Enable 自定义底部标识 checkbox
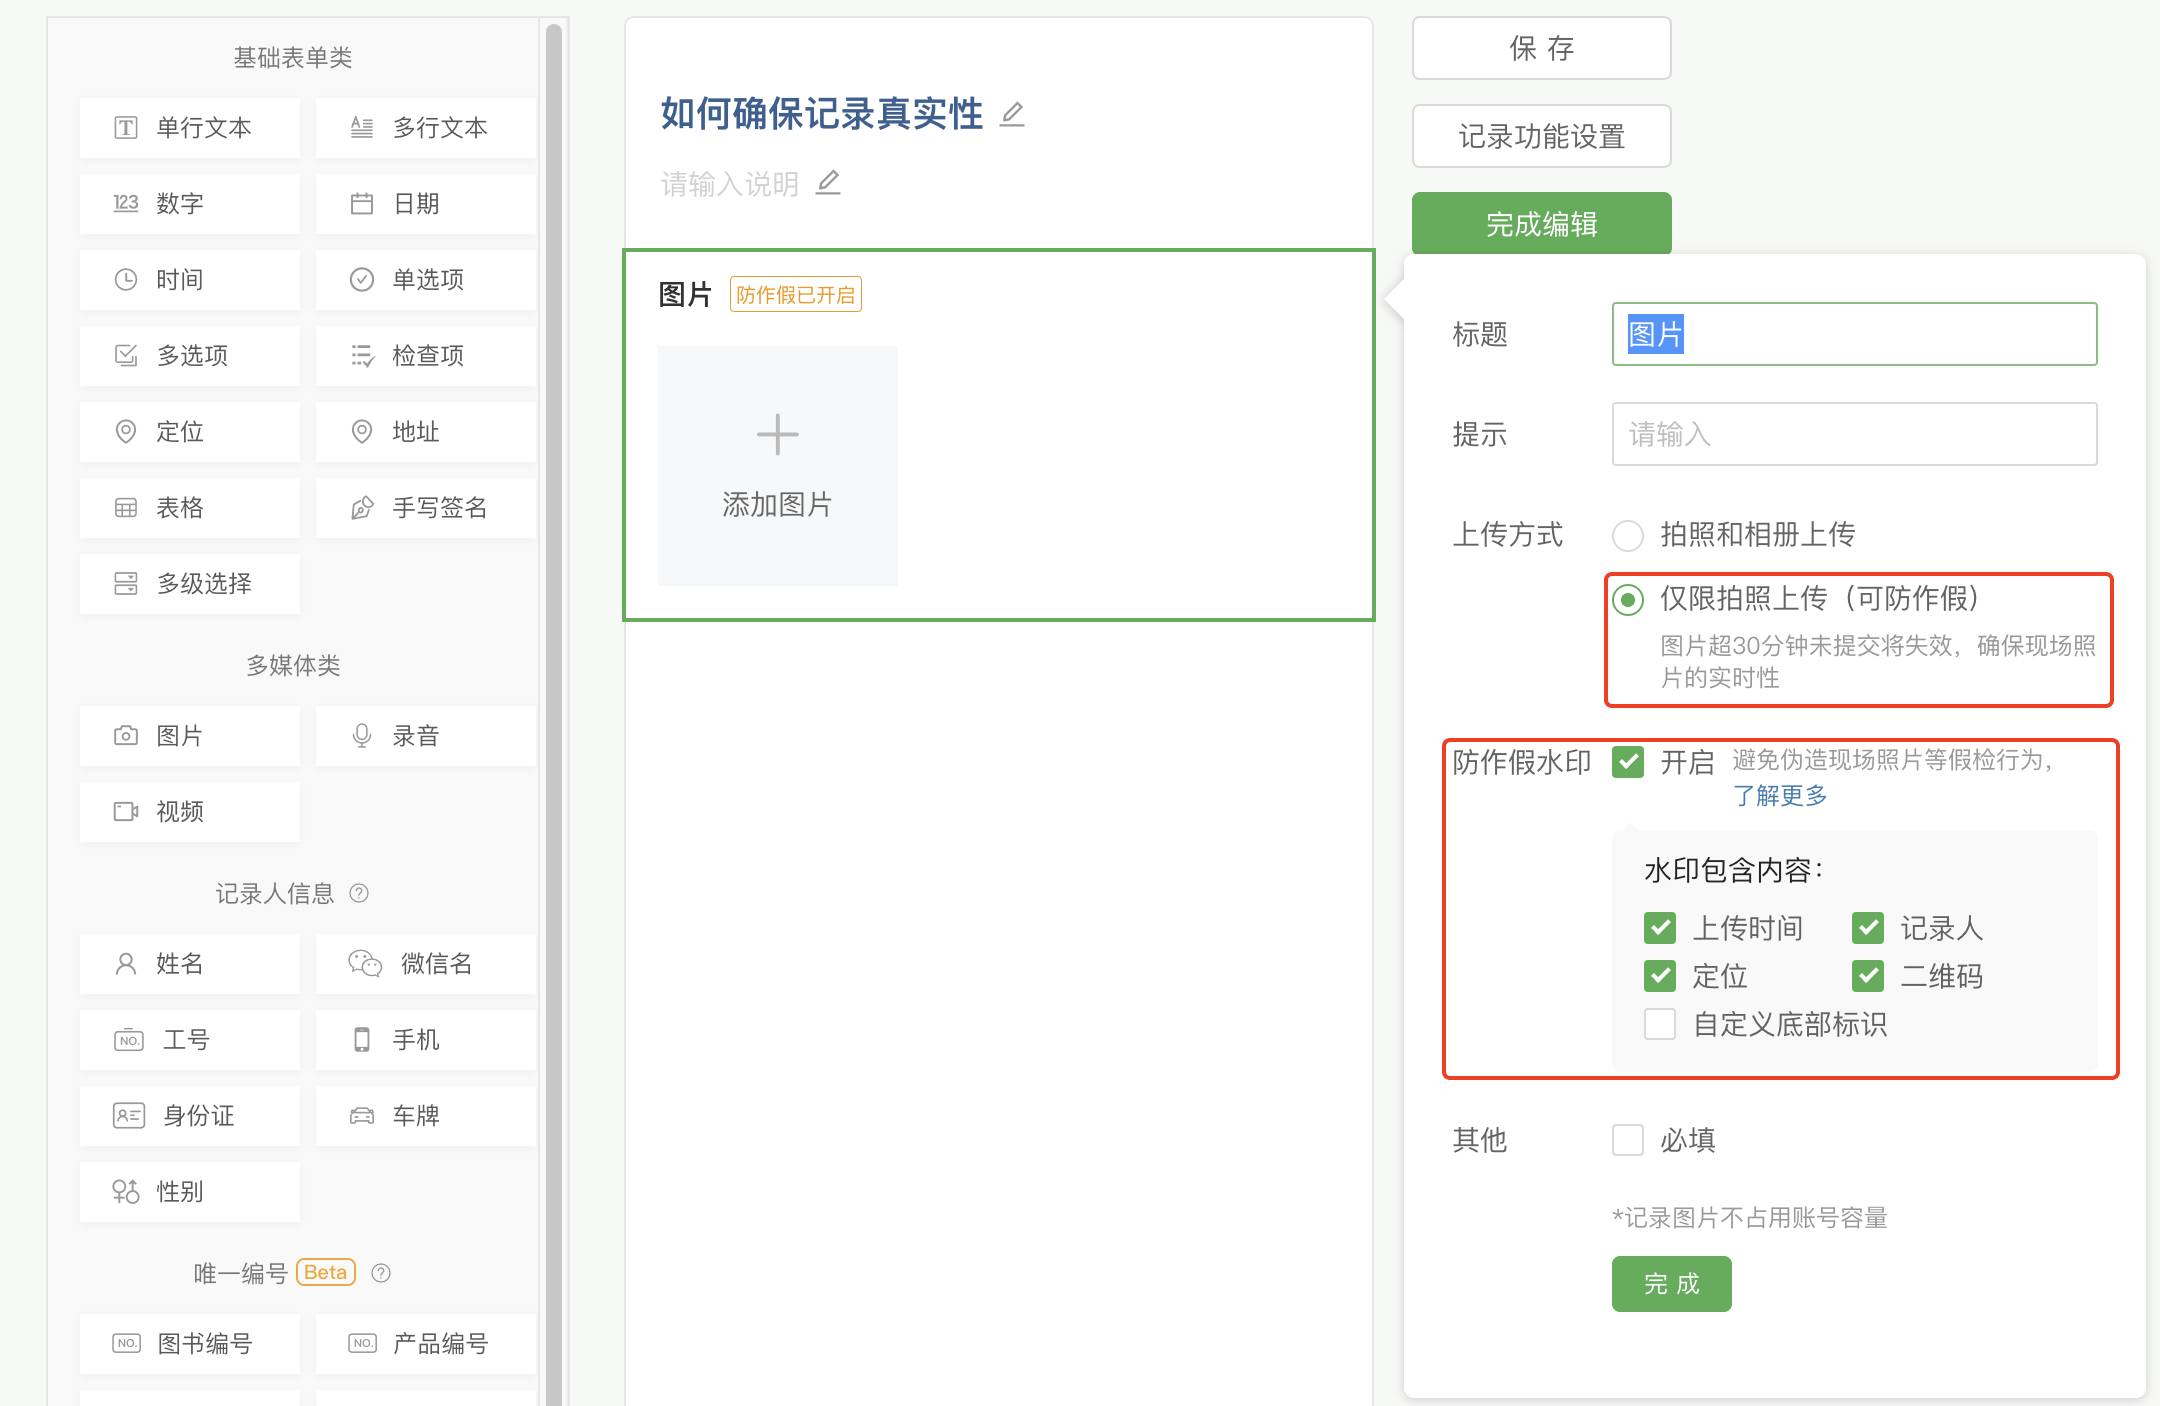2160x1406 pixels. pyautogui.click(x=1660, y=1024)
